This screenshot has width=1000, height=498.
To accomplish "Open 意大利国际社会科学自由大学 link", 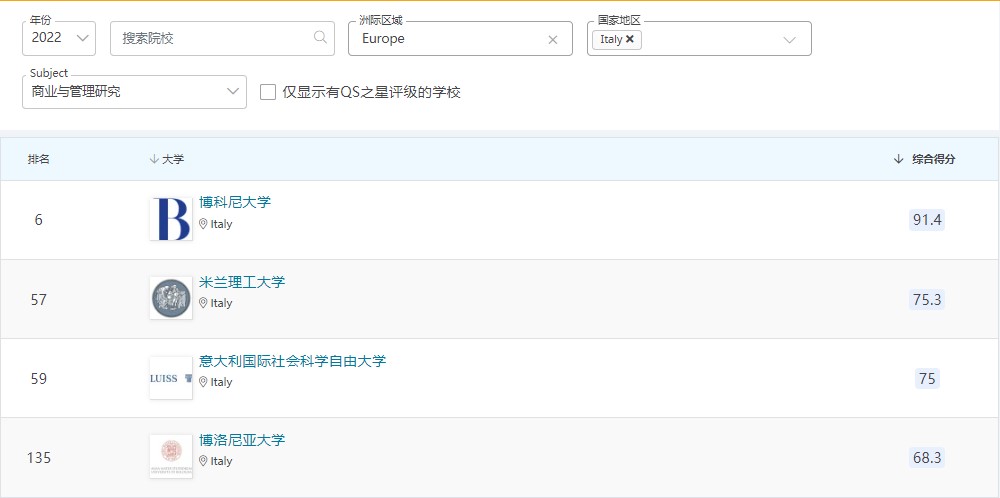I will click(293, 361).
